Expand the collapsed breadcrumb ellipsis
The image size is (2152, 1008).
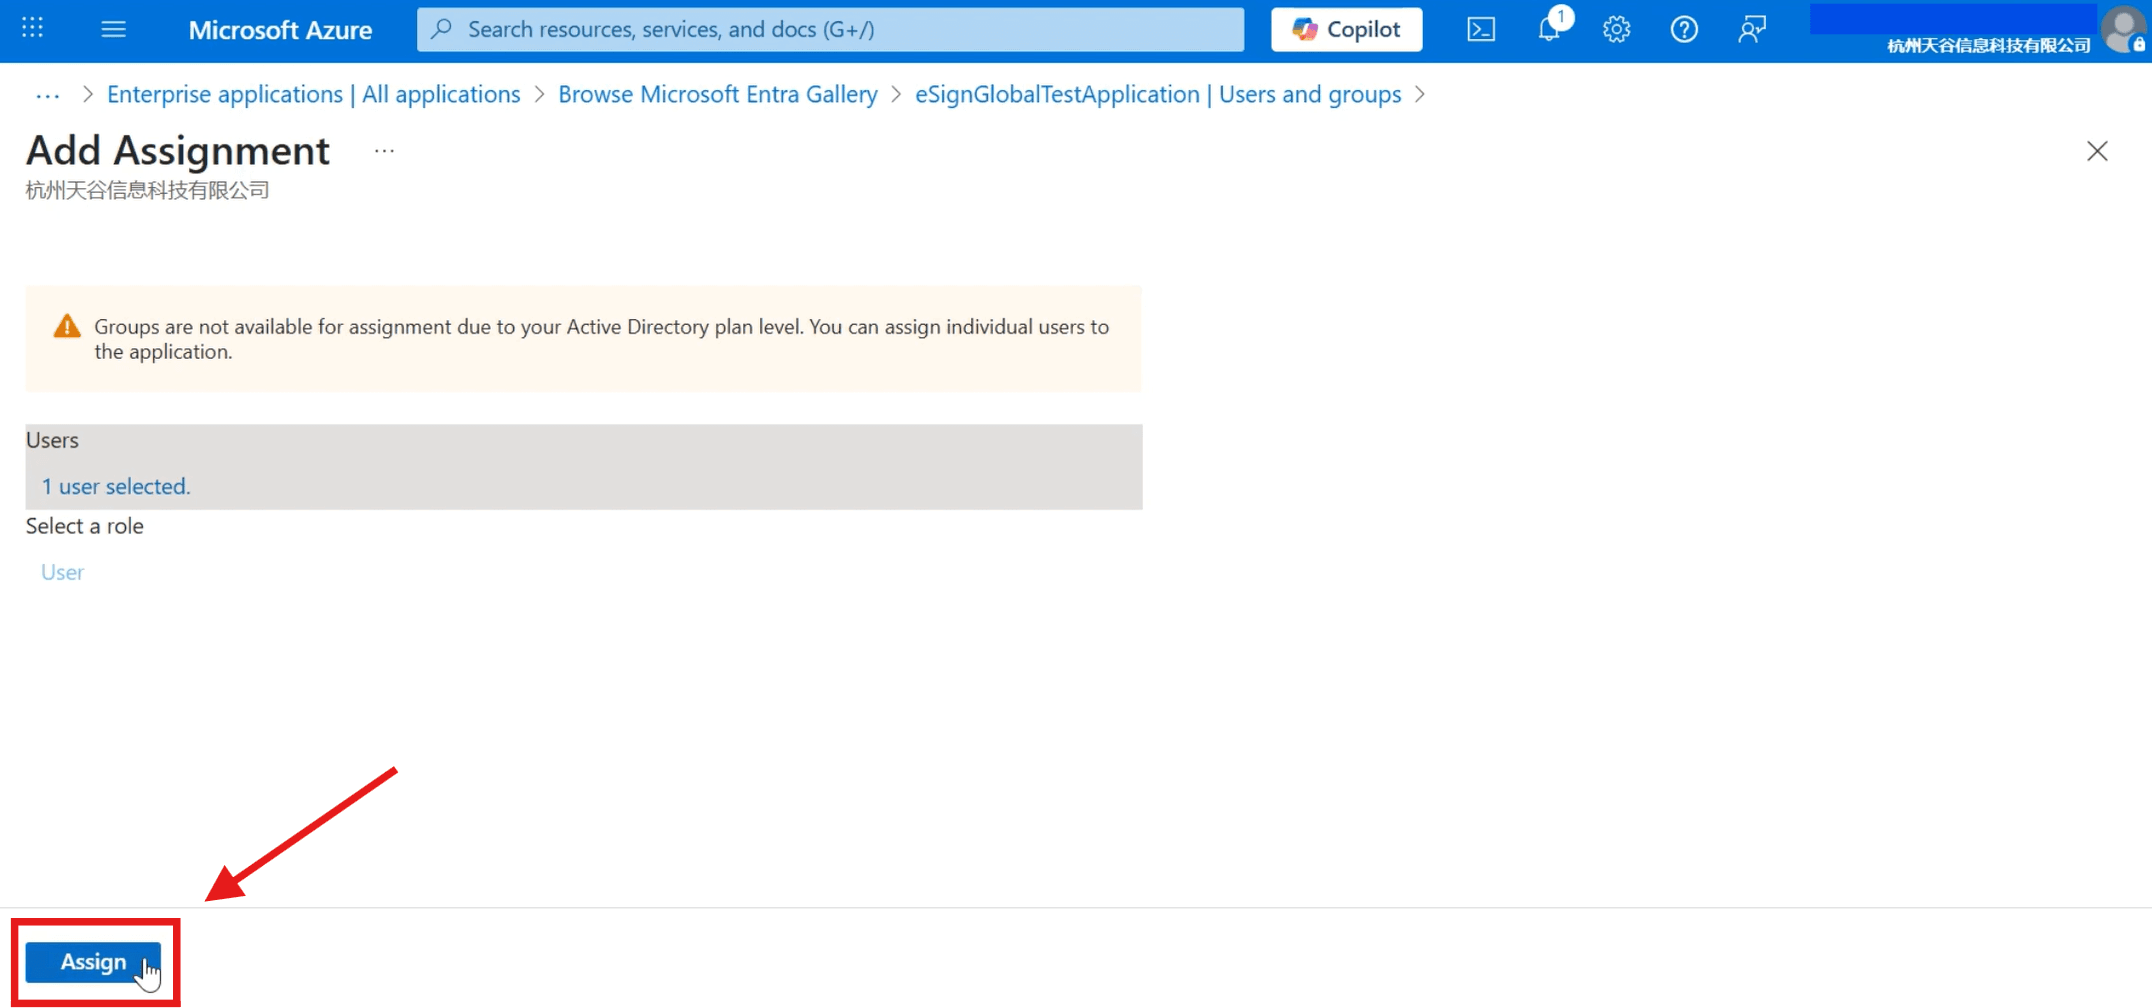click(x=48, y=95)
